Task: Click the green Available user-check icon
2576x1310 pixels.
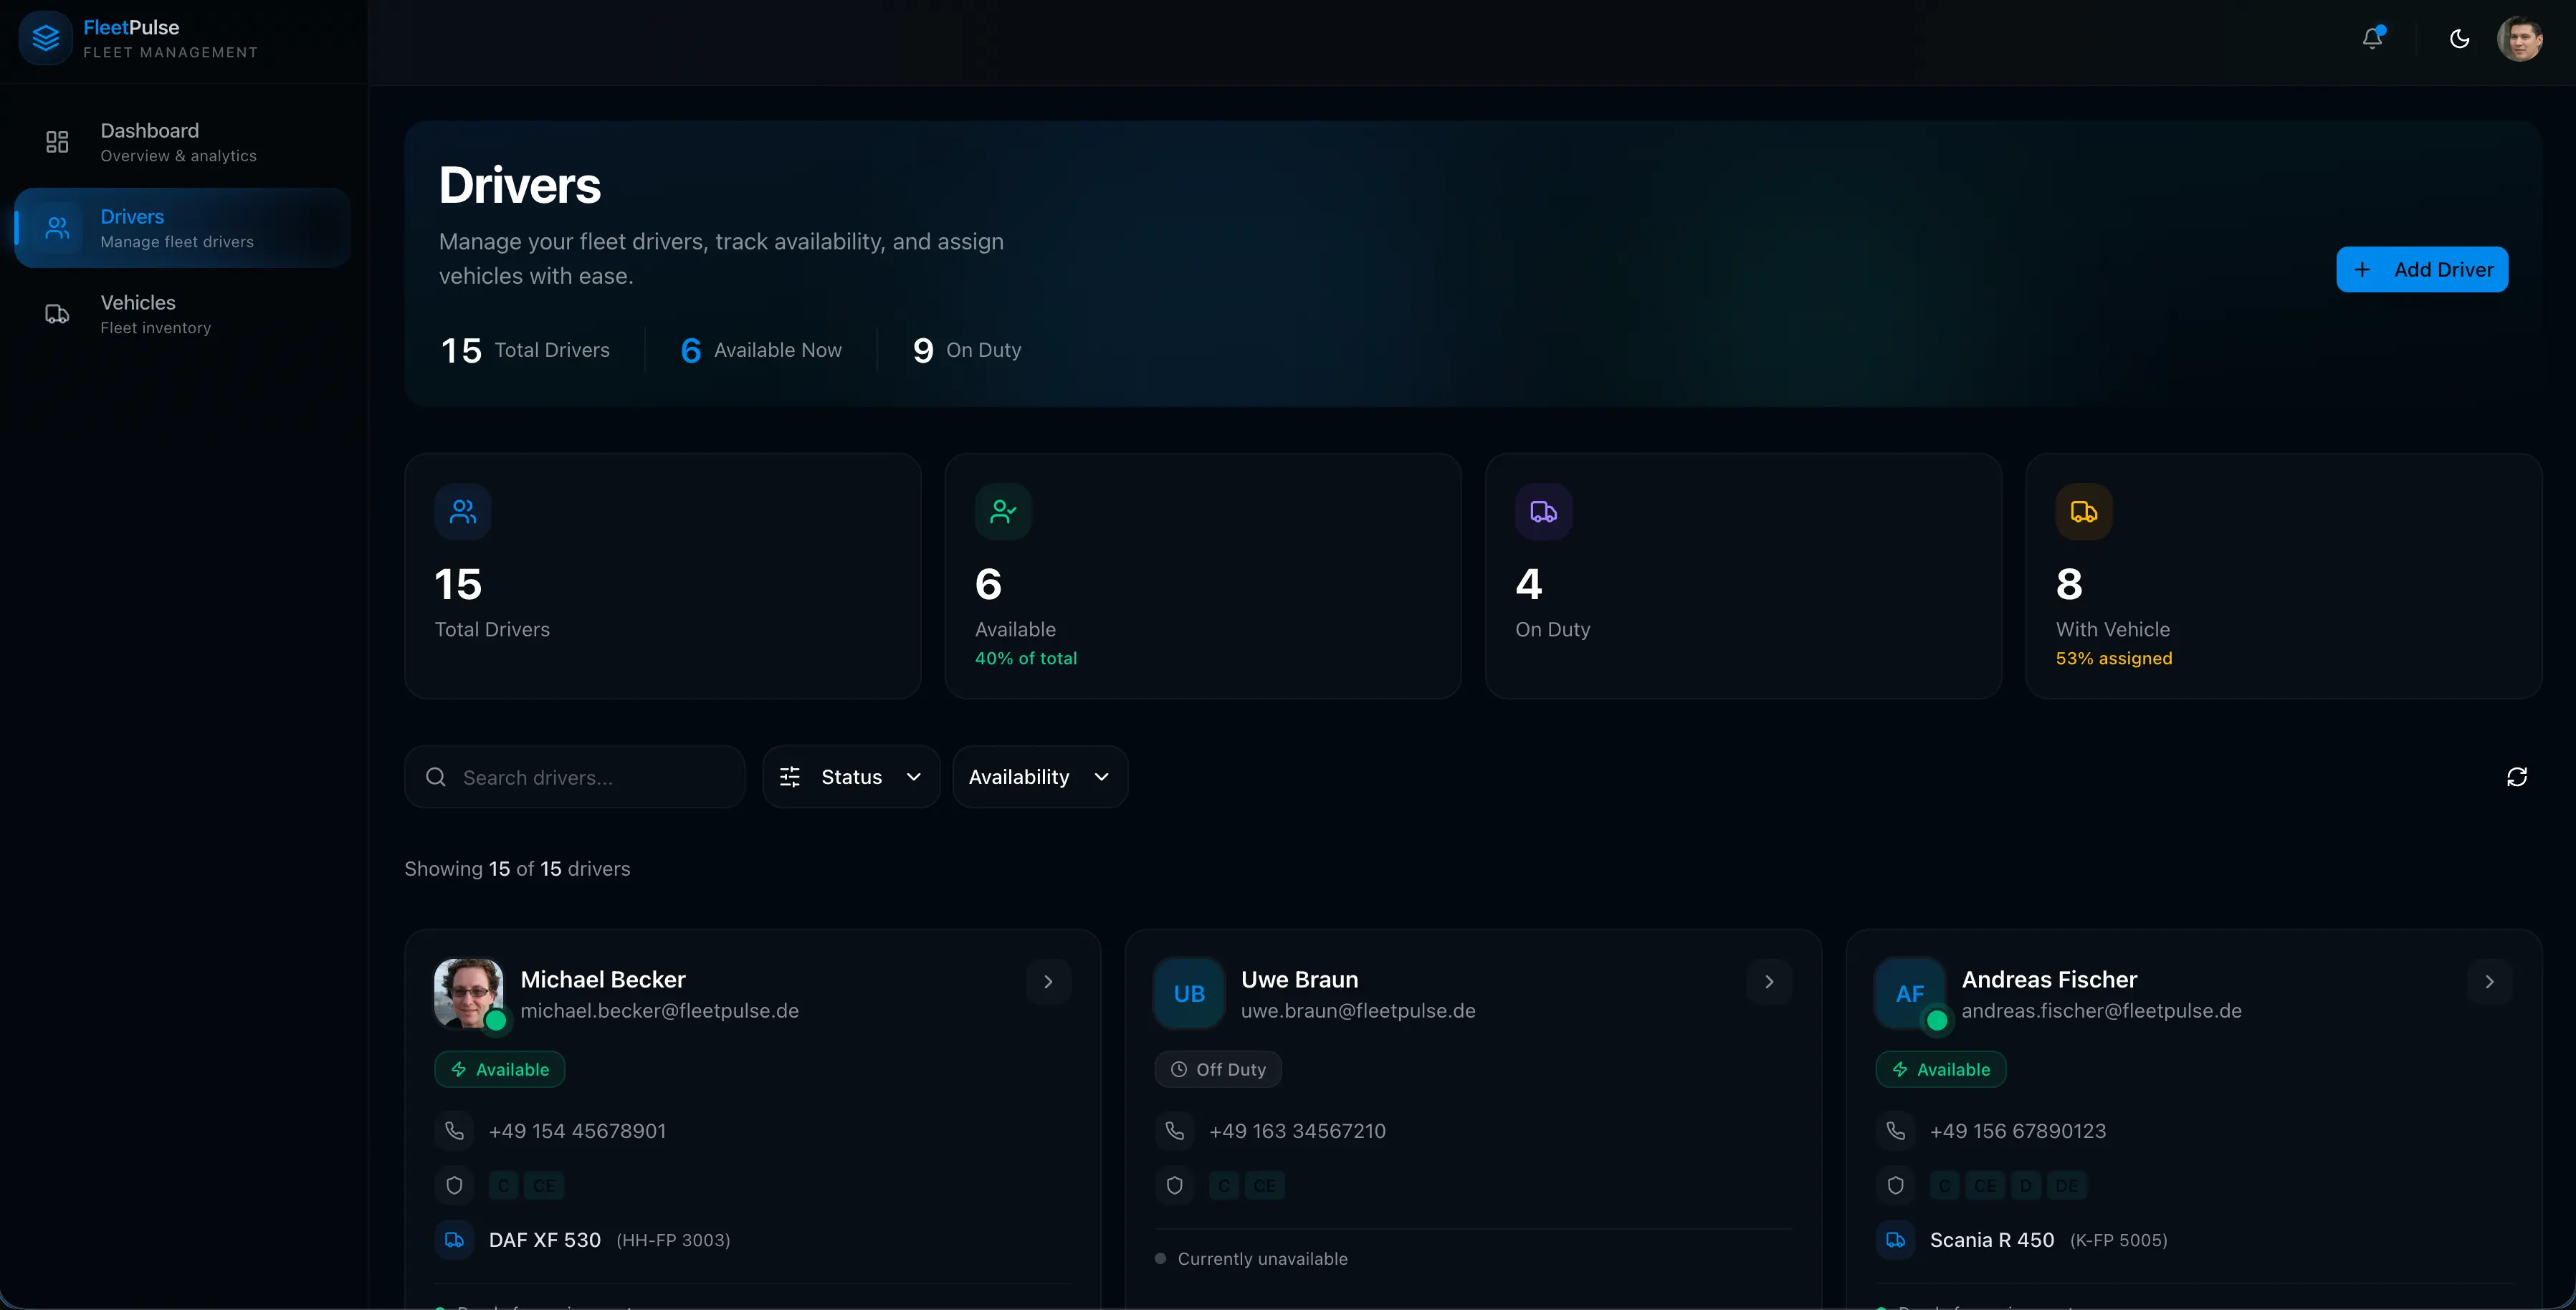Action: (x=1003, y=512)
